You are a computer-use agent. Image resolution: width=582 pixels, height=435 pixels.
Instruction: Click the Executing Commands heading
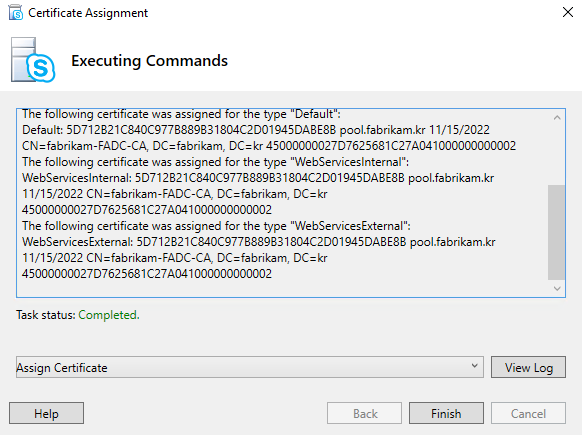pyautogui.click(x=149, y=60)
